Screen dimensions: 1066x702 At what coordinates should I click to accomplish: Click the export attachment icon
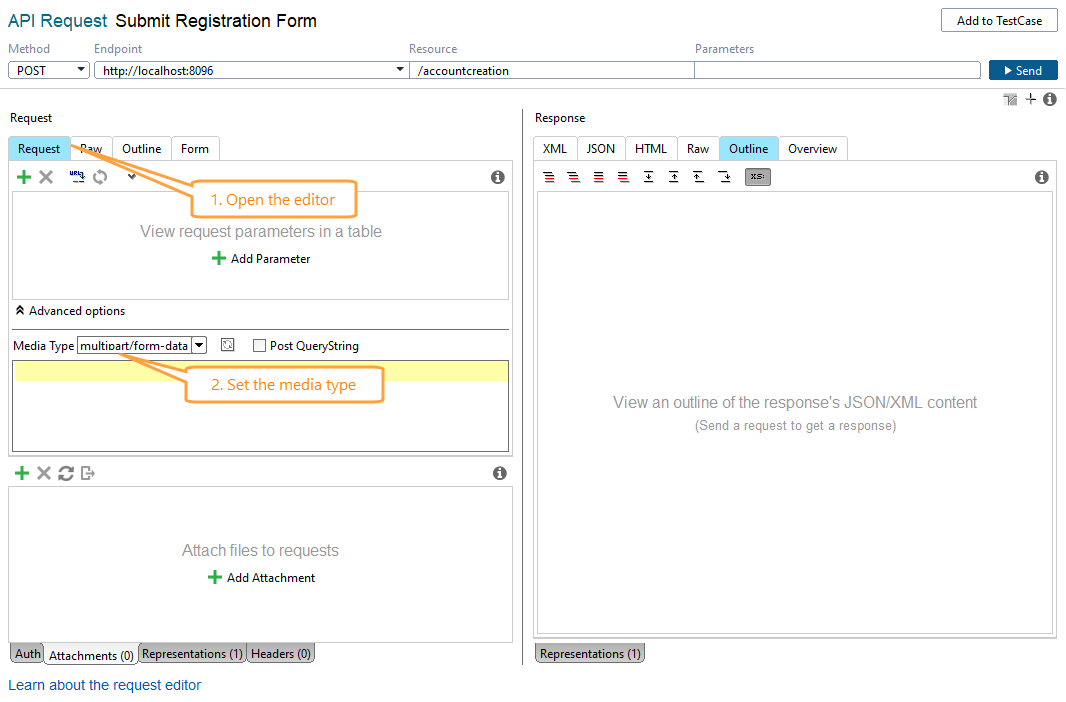pyautogui.click(x=86, y=473)
